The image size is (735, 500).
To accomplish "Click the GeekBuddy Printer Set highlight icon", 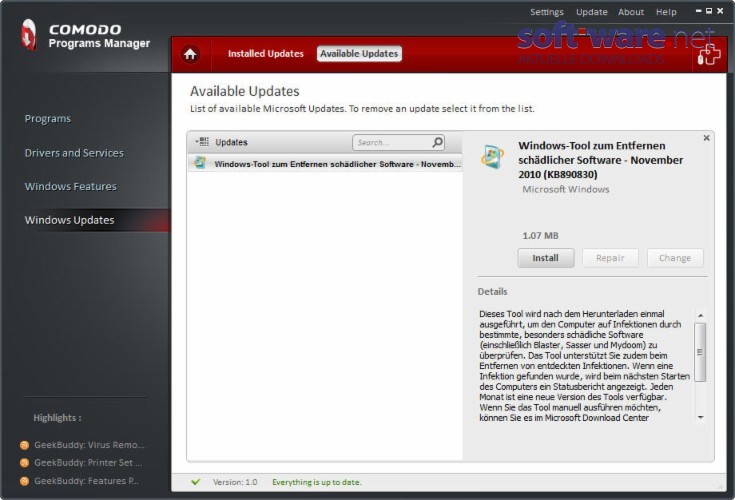I will click(24, 463).
